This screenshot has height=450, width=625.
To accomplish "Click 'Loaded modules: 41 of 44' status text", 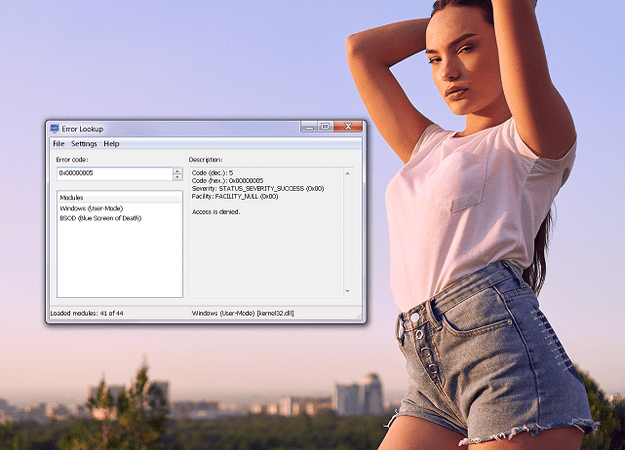I will 87,313.
